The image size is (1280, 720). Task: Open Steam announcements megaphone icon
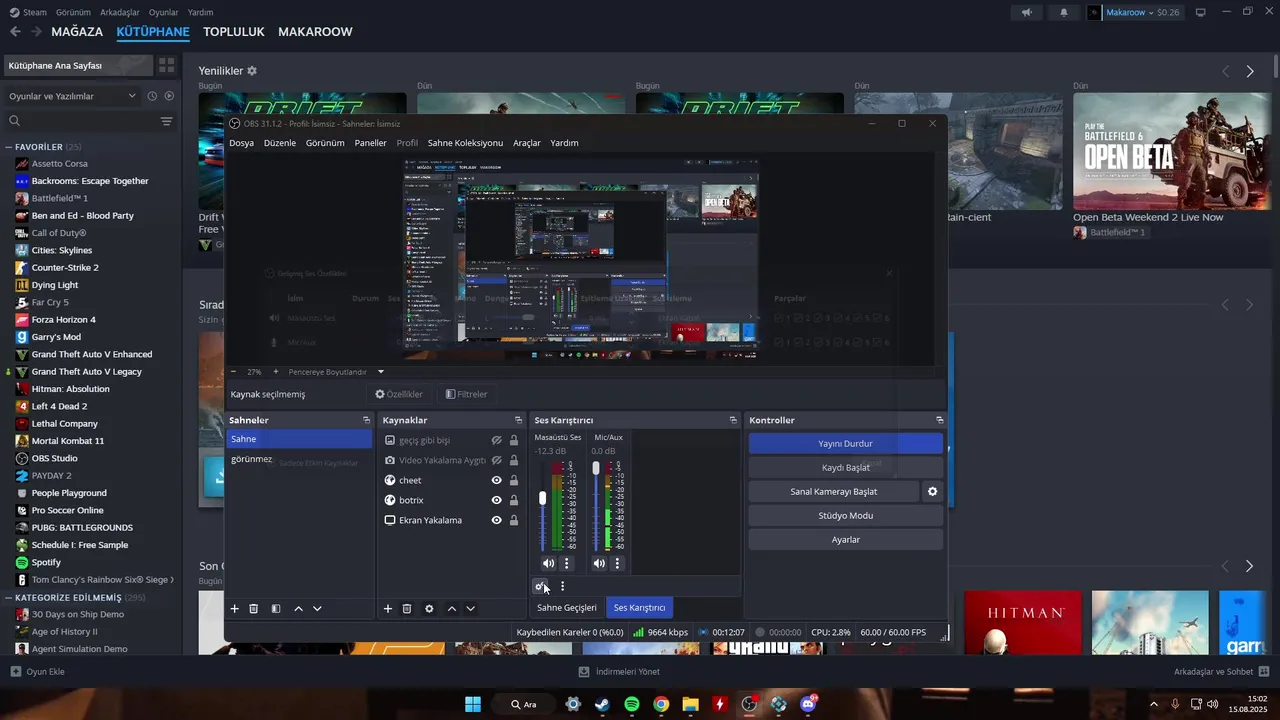tap(1026, 12)
